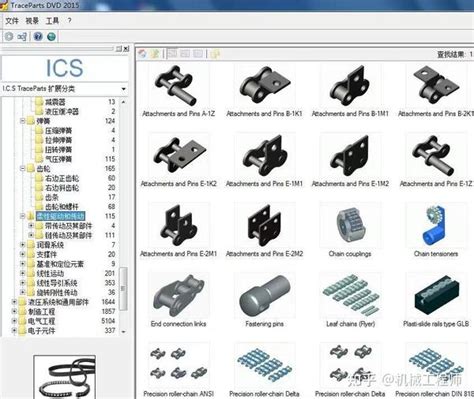Click the gray round back button icon
474x399 pixels.
pyautogui.click(x=9, y=36)
